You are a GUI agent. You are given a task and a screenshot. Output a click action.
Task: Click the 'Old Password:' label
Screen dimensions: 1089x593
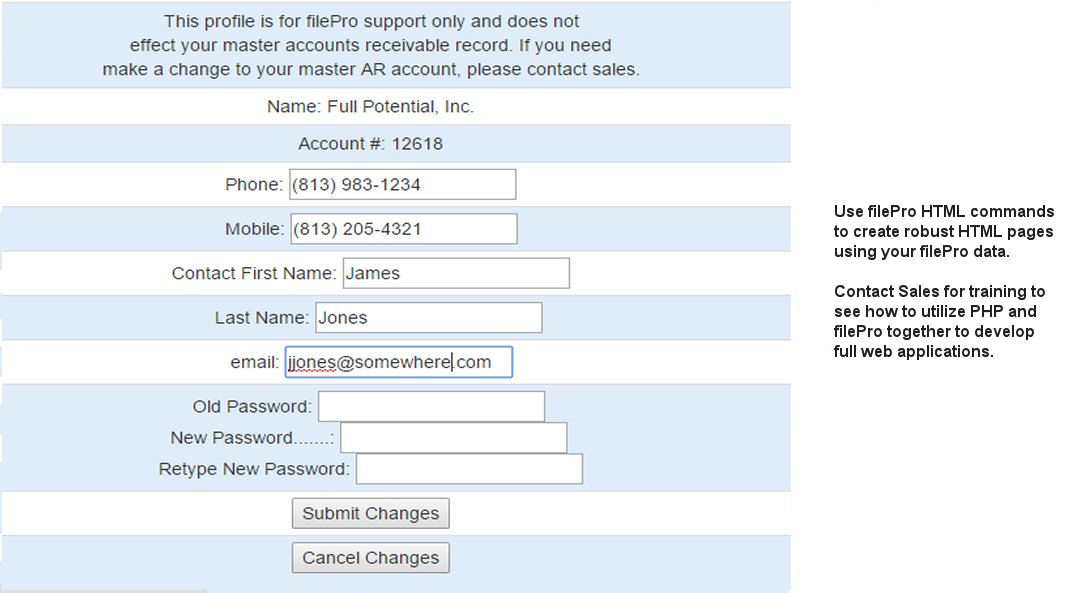click(252, 407)
